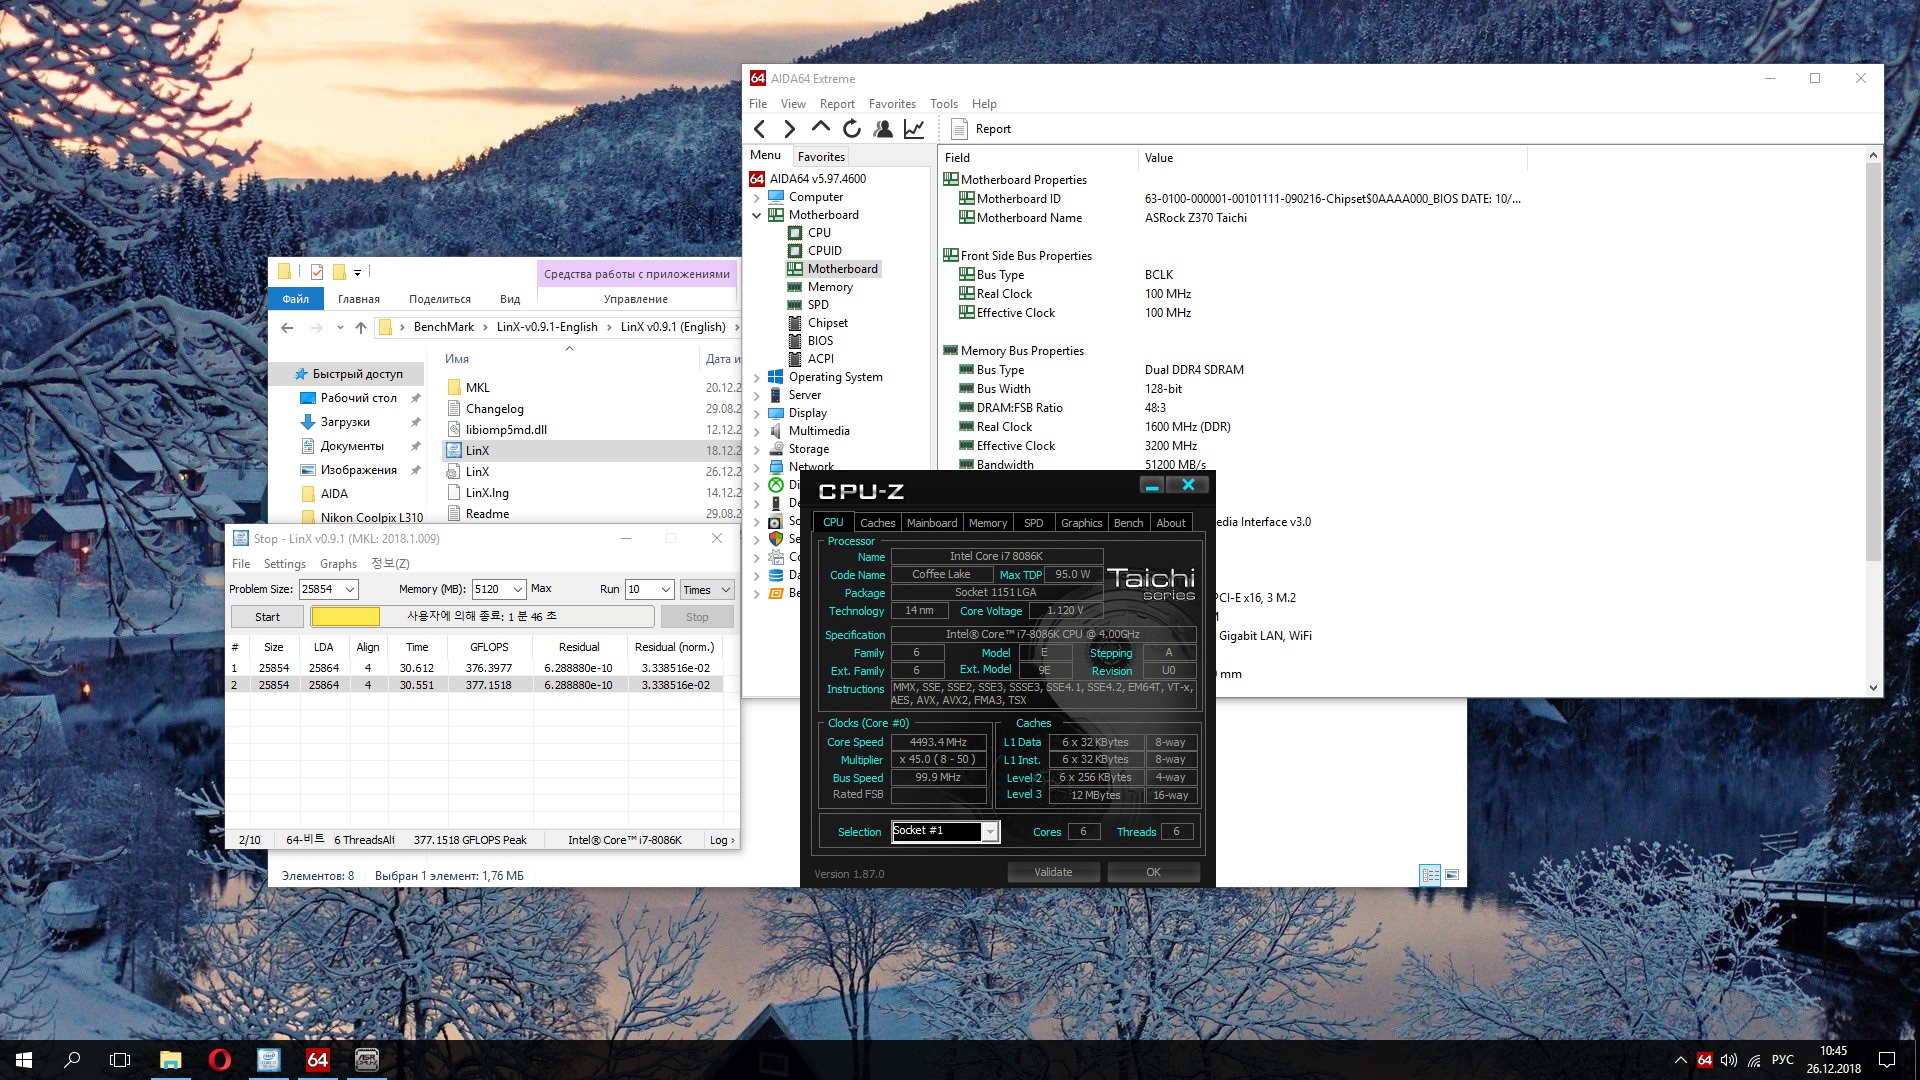Open the Problem Size dropdown in LinX
The height and width of the screenshot is (1080, 1920).
tap(350, 590)
